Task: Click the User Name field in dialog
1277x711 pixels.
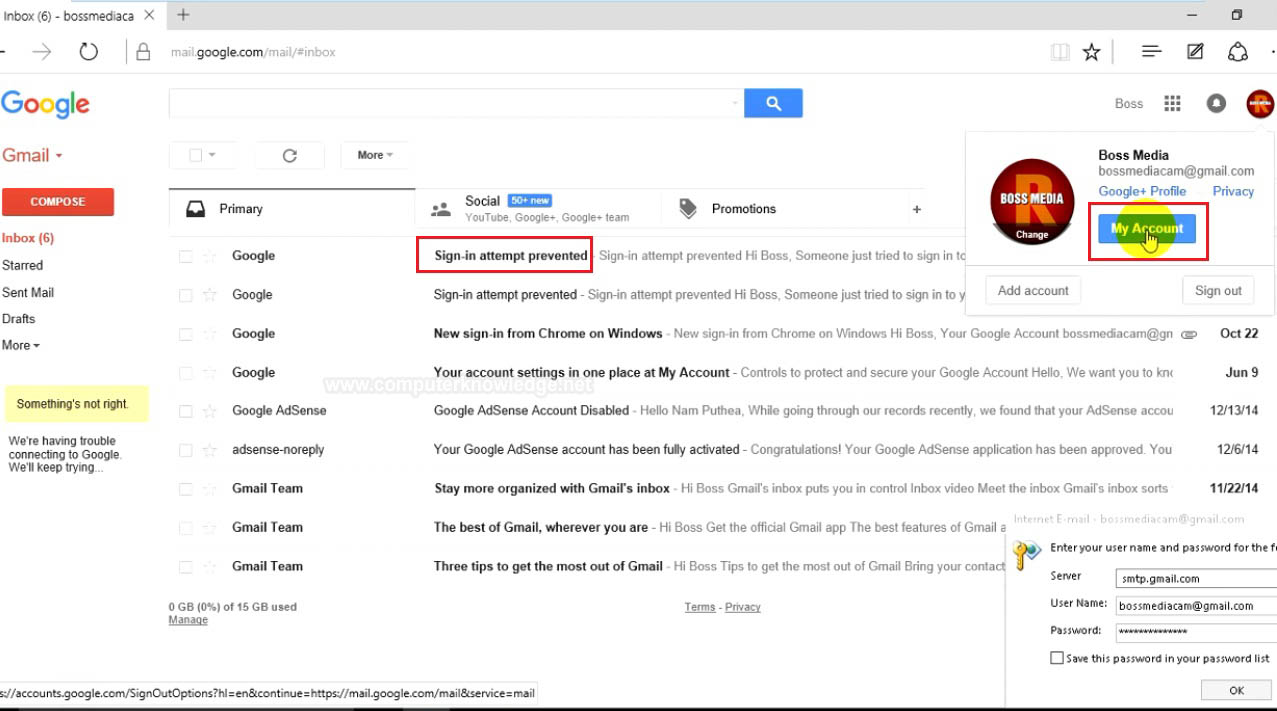Action: pos(1195,605)
